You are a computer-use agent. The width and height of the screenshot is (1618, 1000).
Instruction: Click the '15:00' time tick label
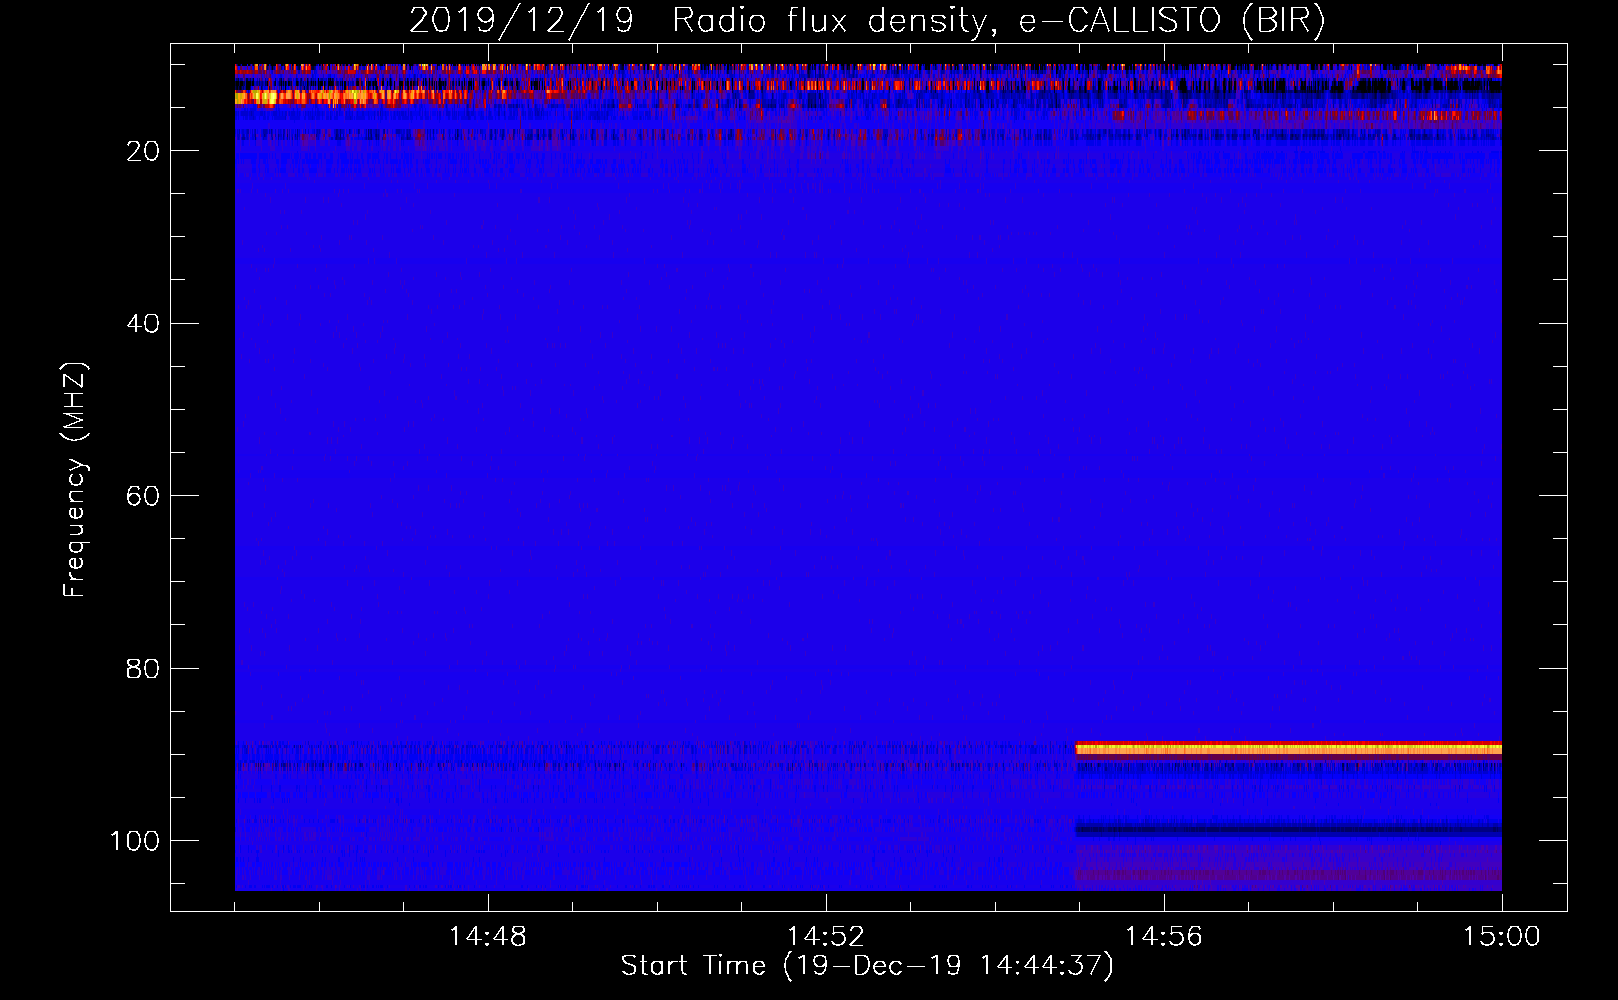[x=1501, y=937]
